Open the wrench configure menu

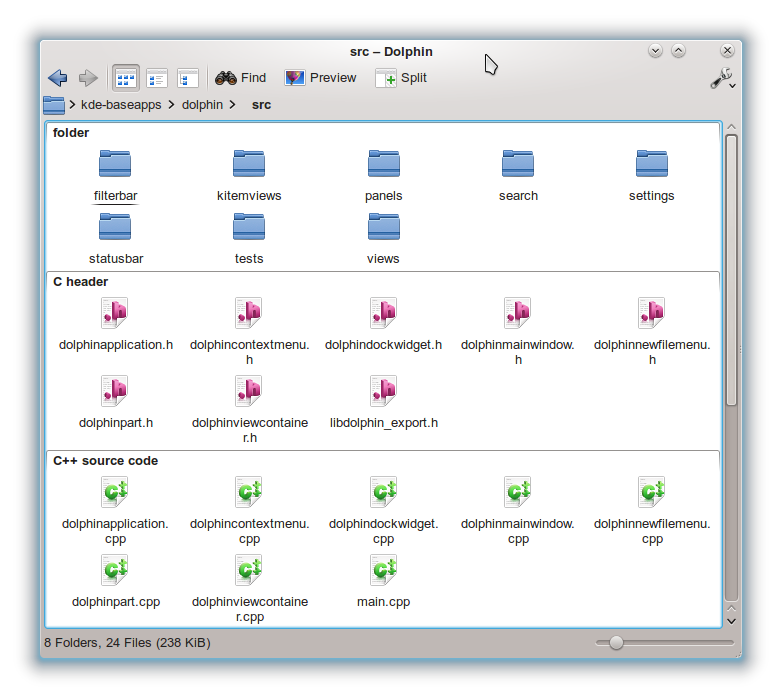tap(723, 78)
